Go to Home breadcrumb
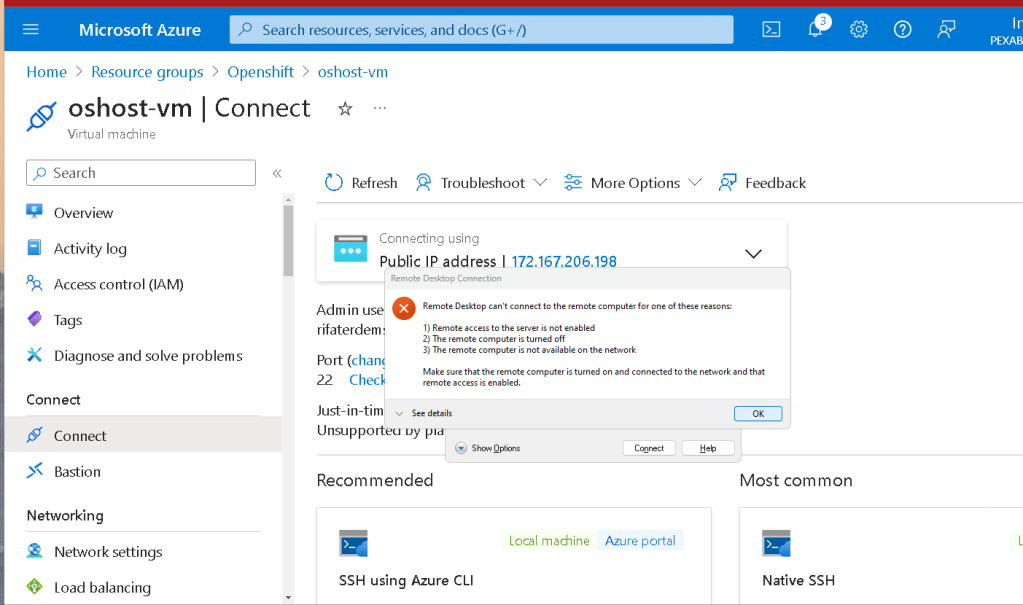 pos(46,72)
